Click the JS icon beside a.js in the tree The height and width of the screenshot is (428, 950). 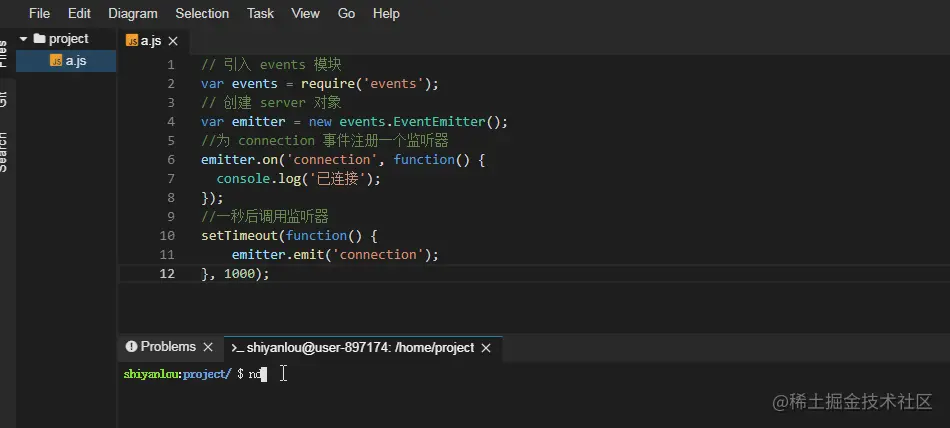point(56,61)
